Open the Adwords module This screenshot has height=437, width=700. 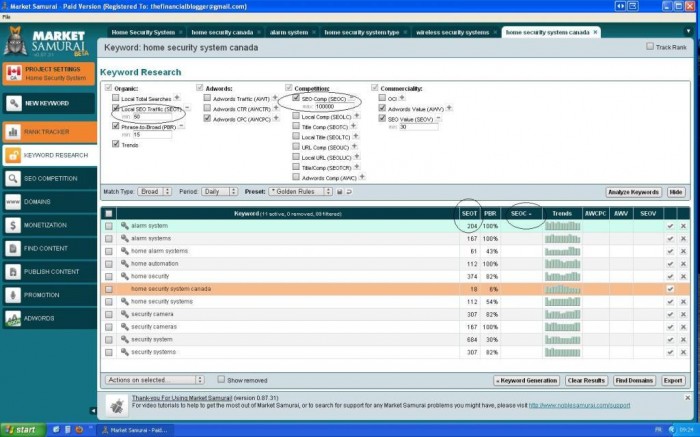click(x=49, y=318)
